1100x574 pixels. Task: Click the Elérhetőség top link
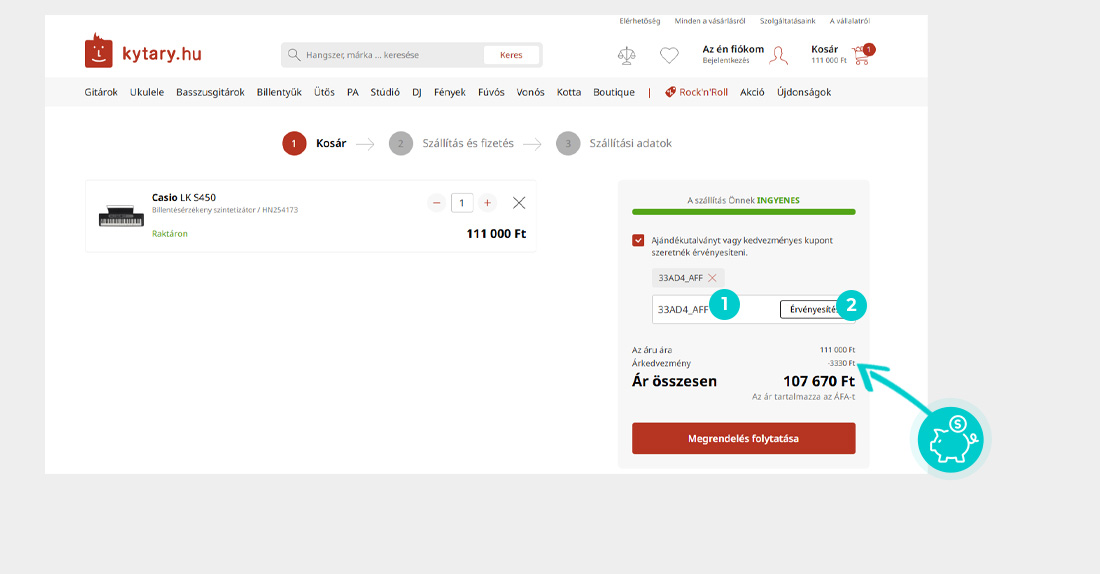pyautogui.click(x=640, y=21)
